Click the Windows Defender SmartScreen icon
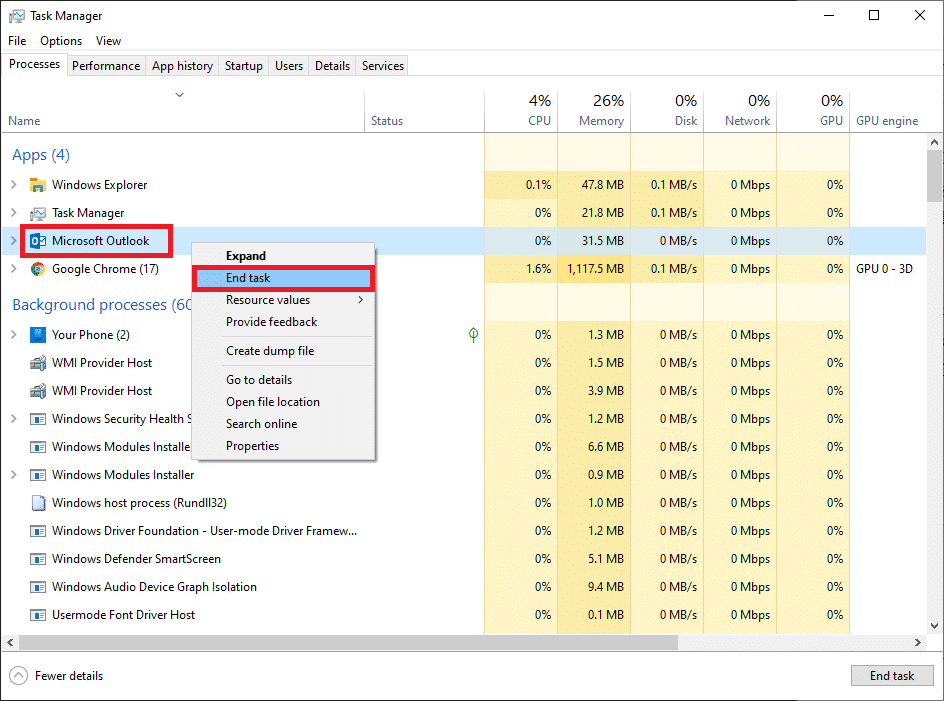 38,559
